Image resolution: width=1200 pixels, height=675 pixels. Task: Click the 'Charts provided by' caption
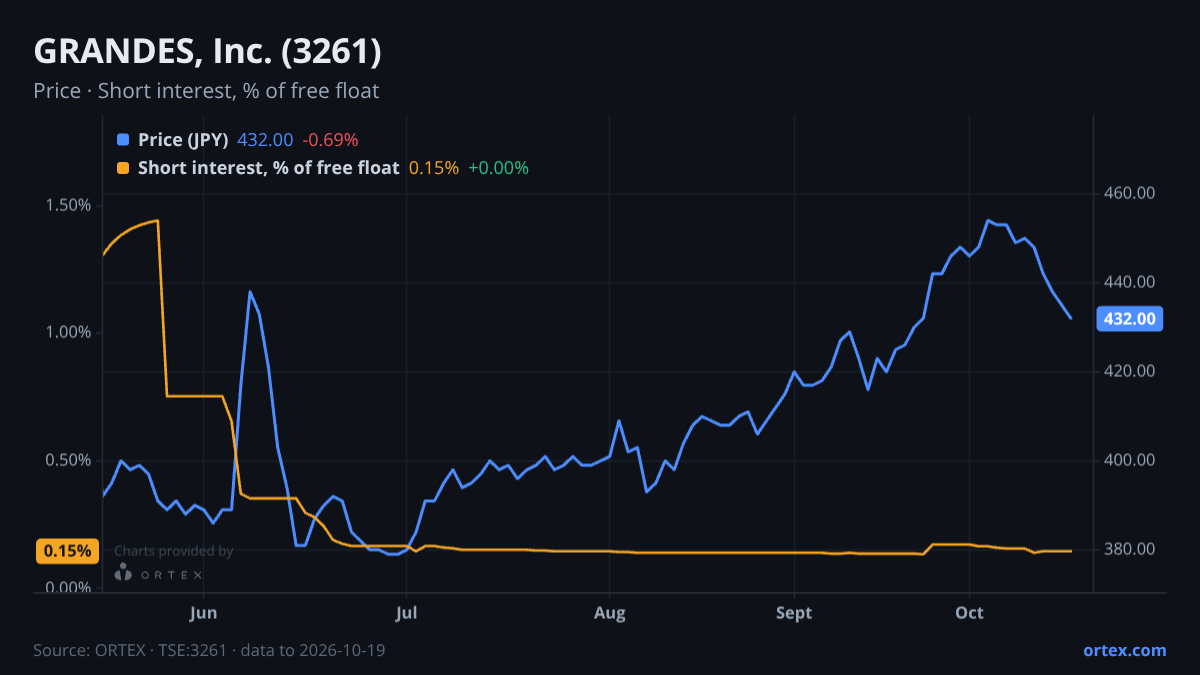(174, 551)
